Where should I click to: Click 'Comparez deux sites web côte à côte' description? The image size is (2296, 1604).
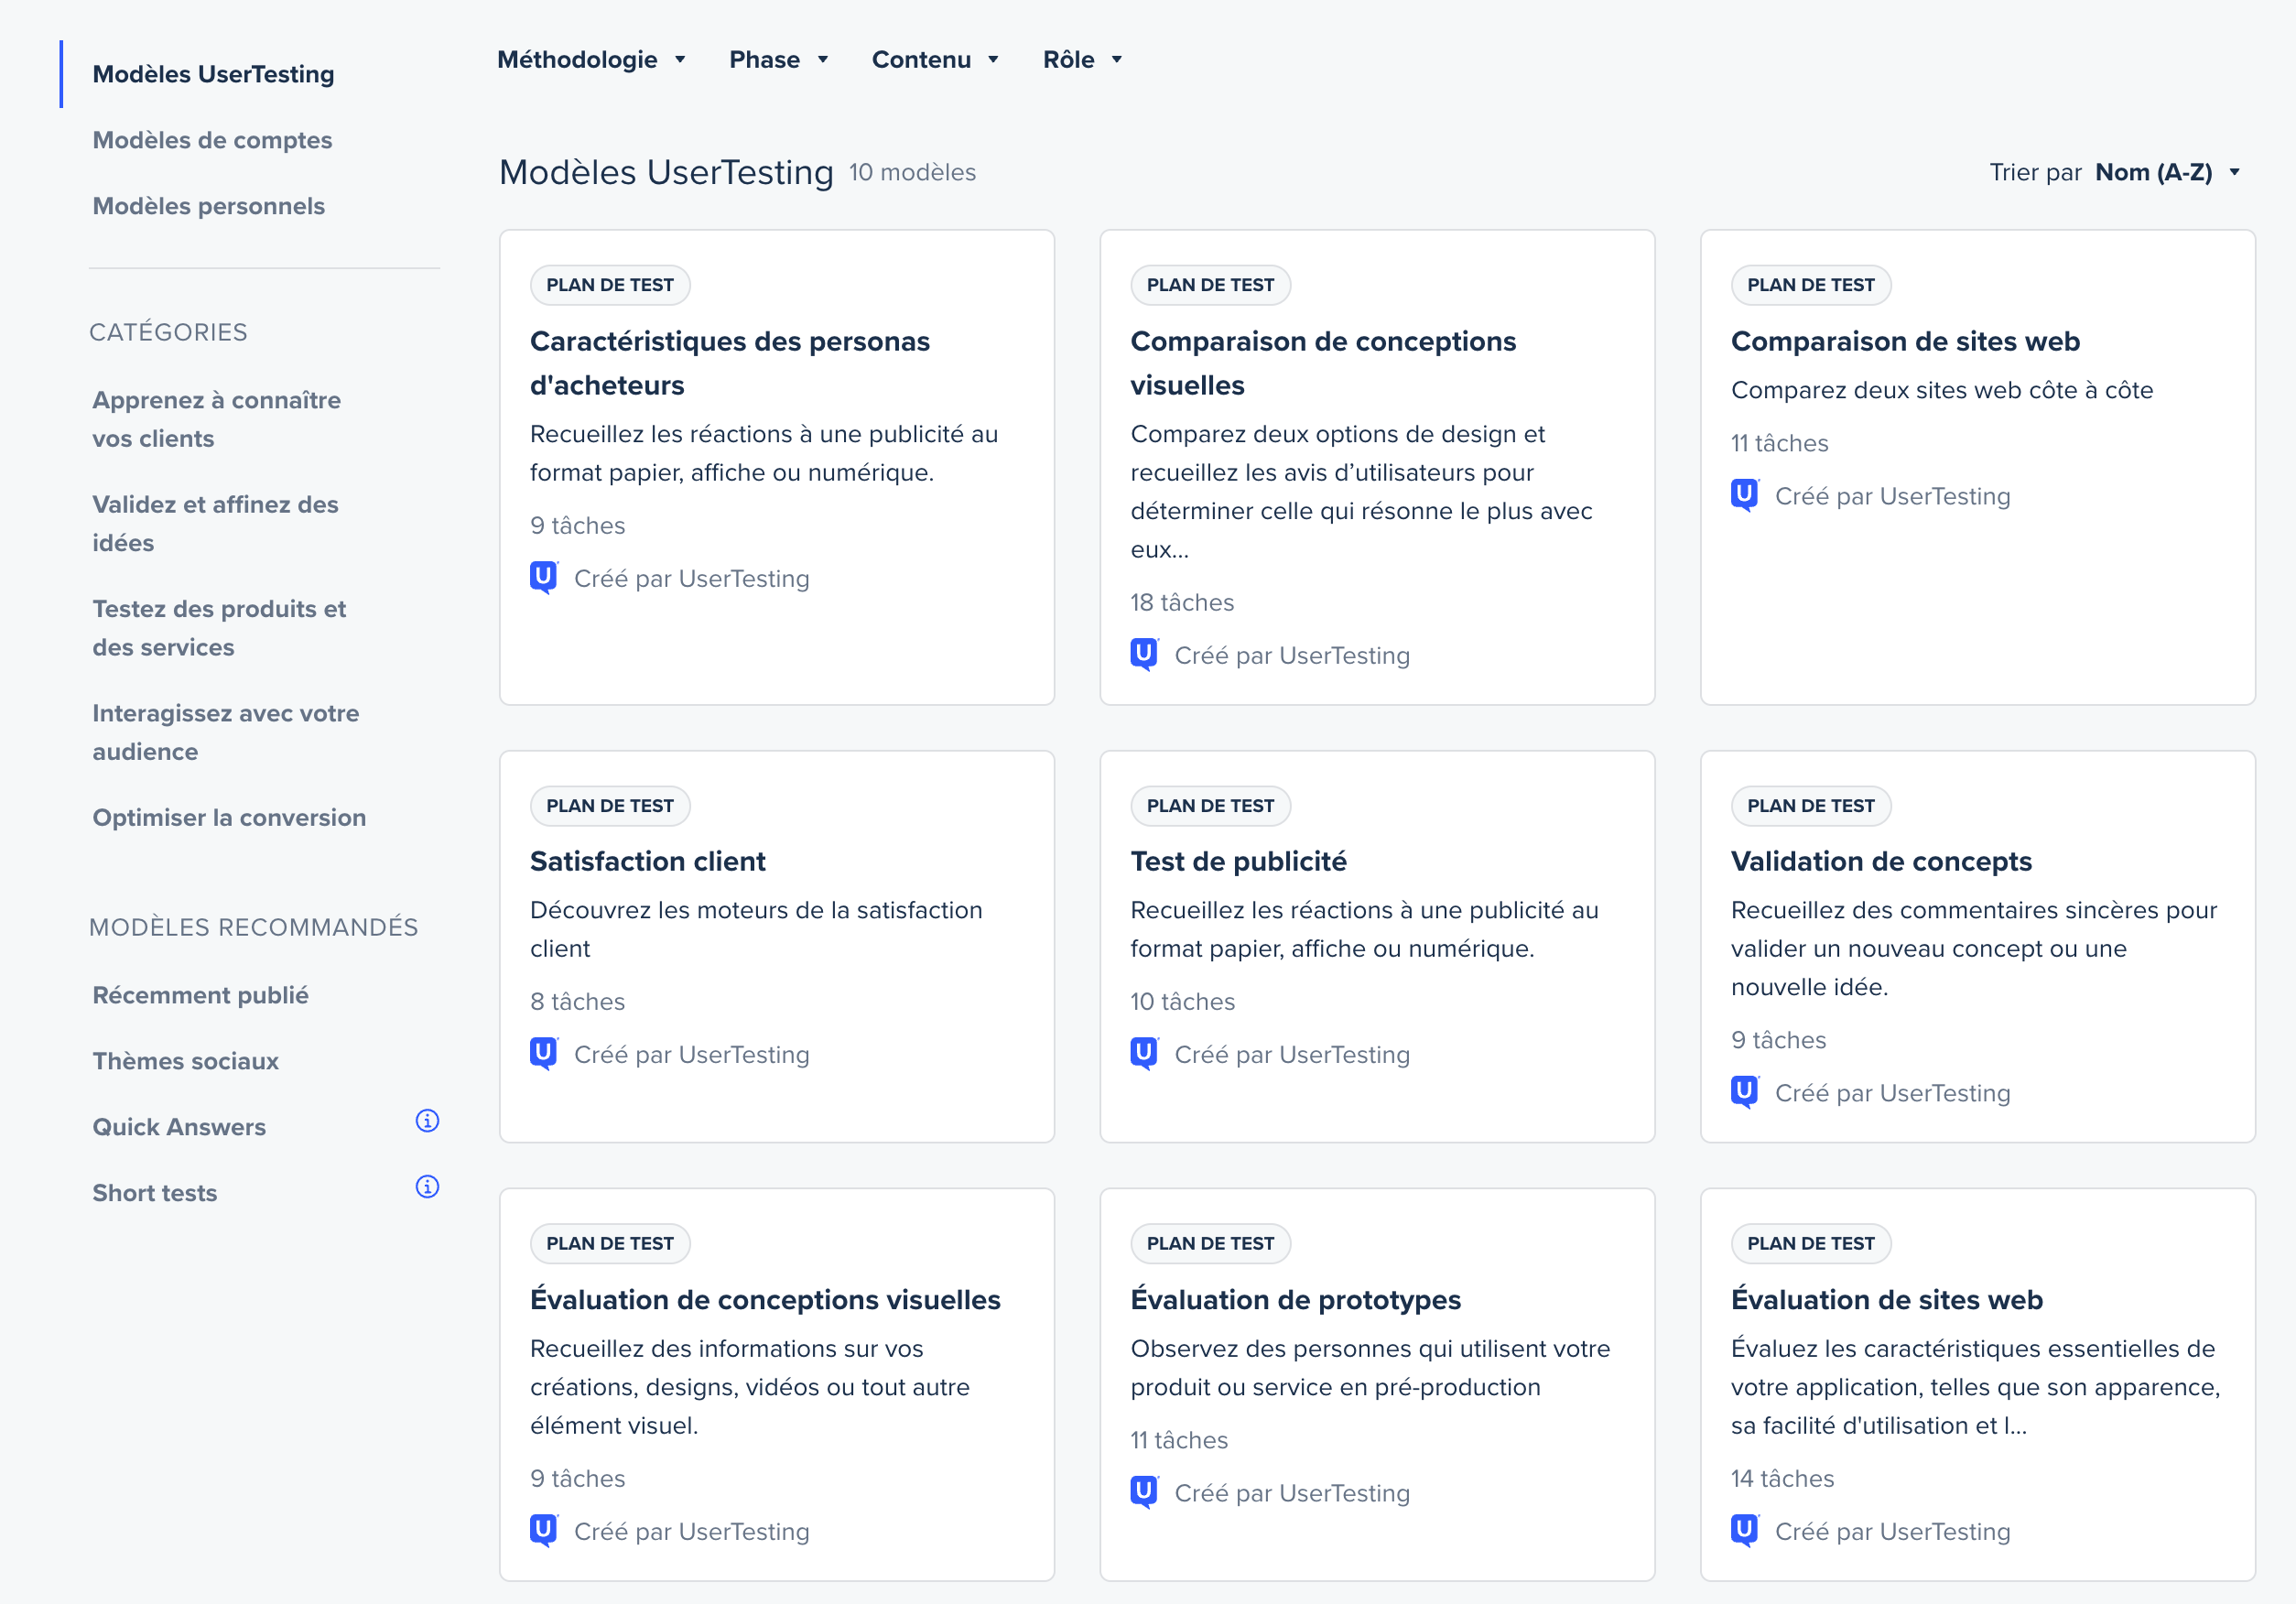pyautogui.click(x=1941, y=390)
